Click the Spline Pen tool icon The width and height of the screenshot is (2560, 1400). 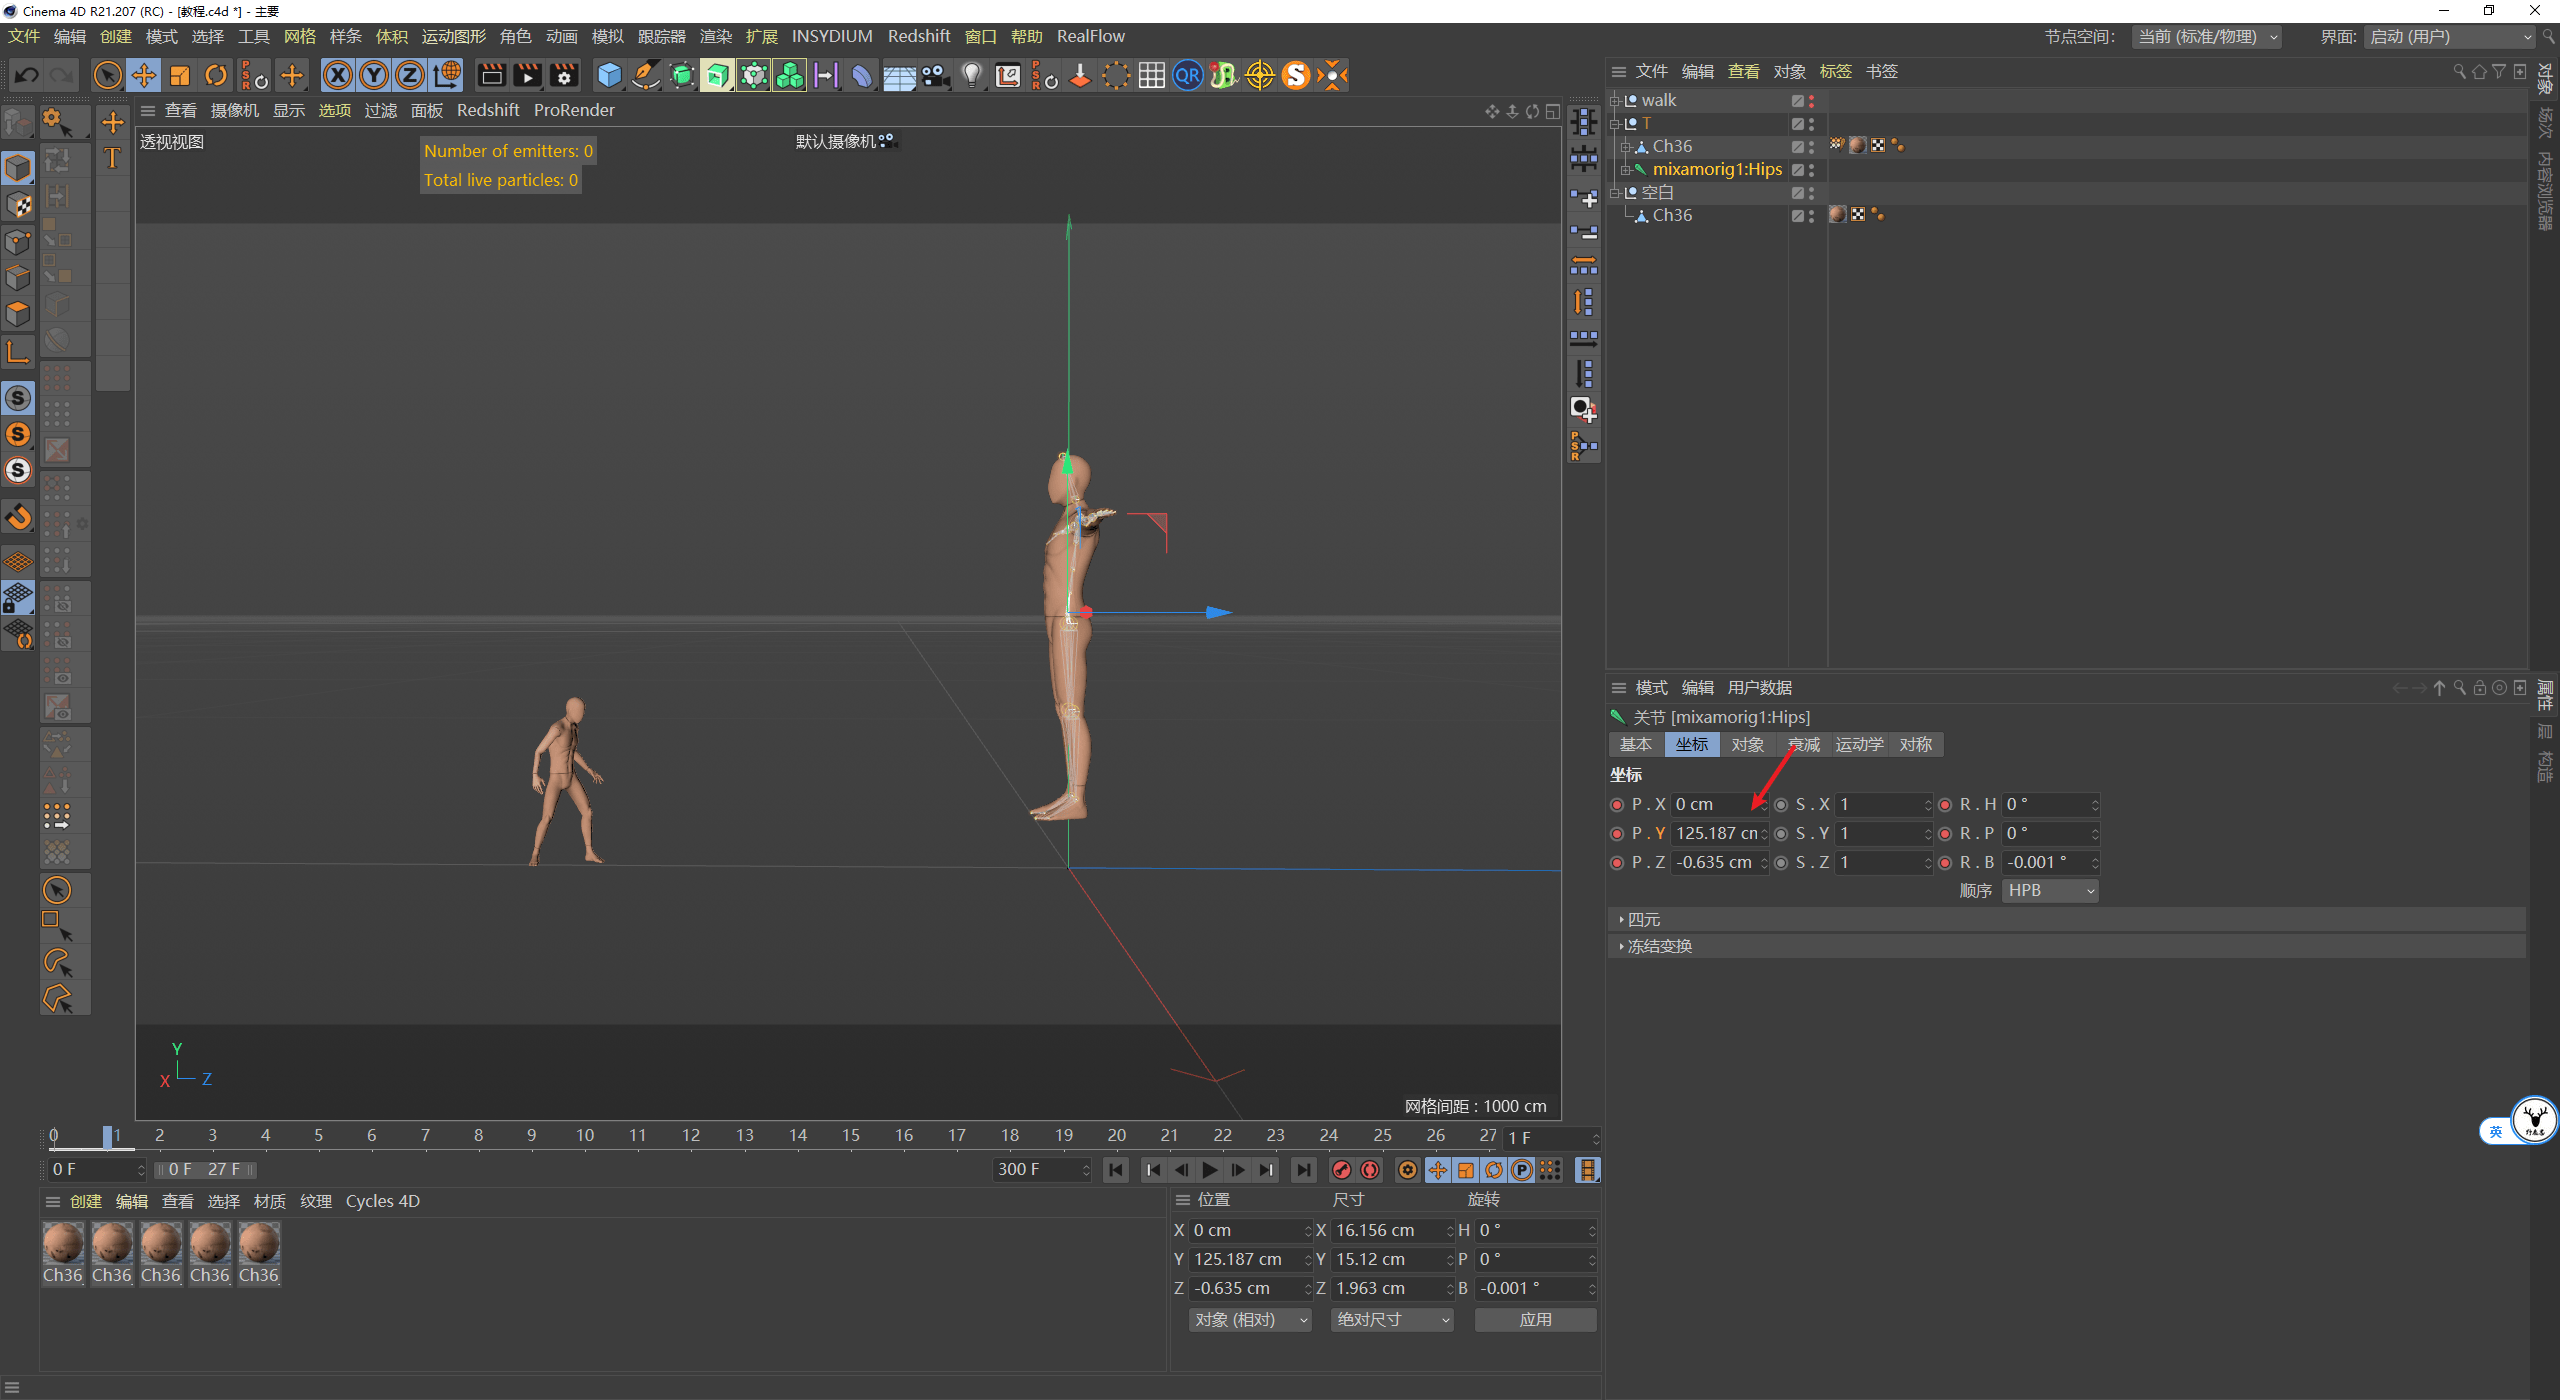[x=646, y=75]
